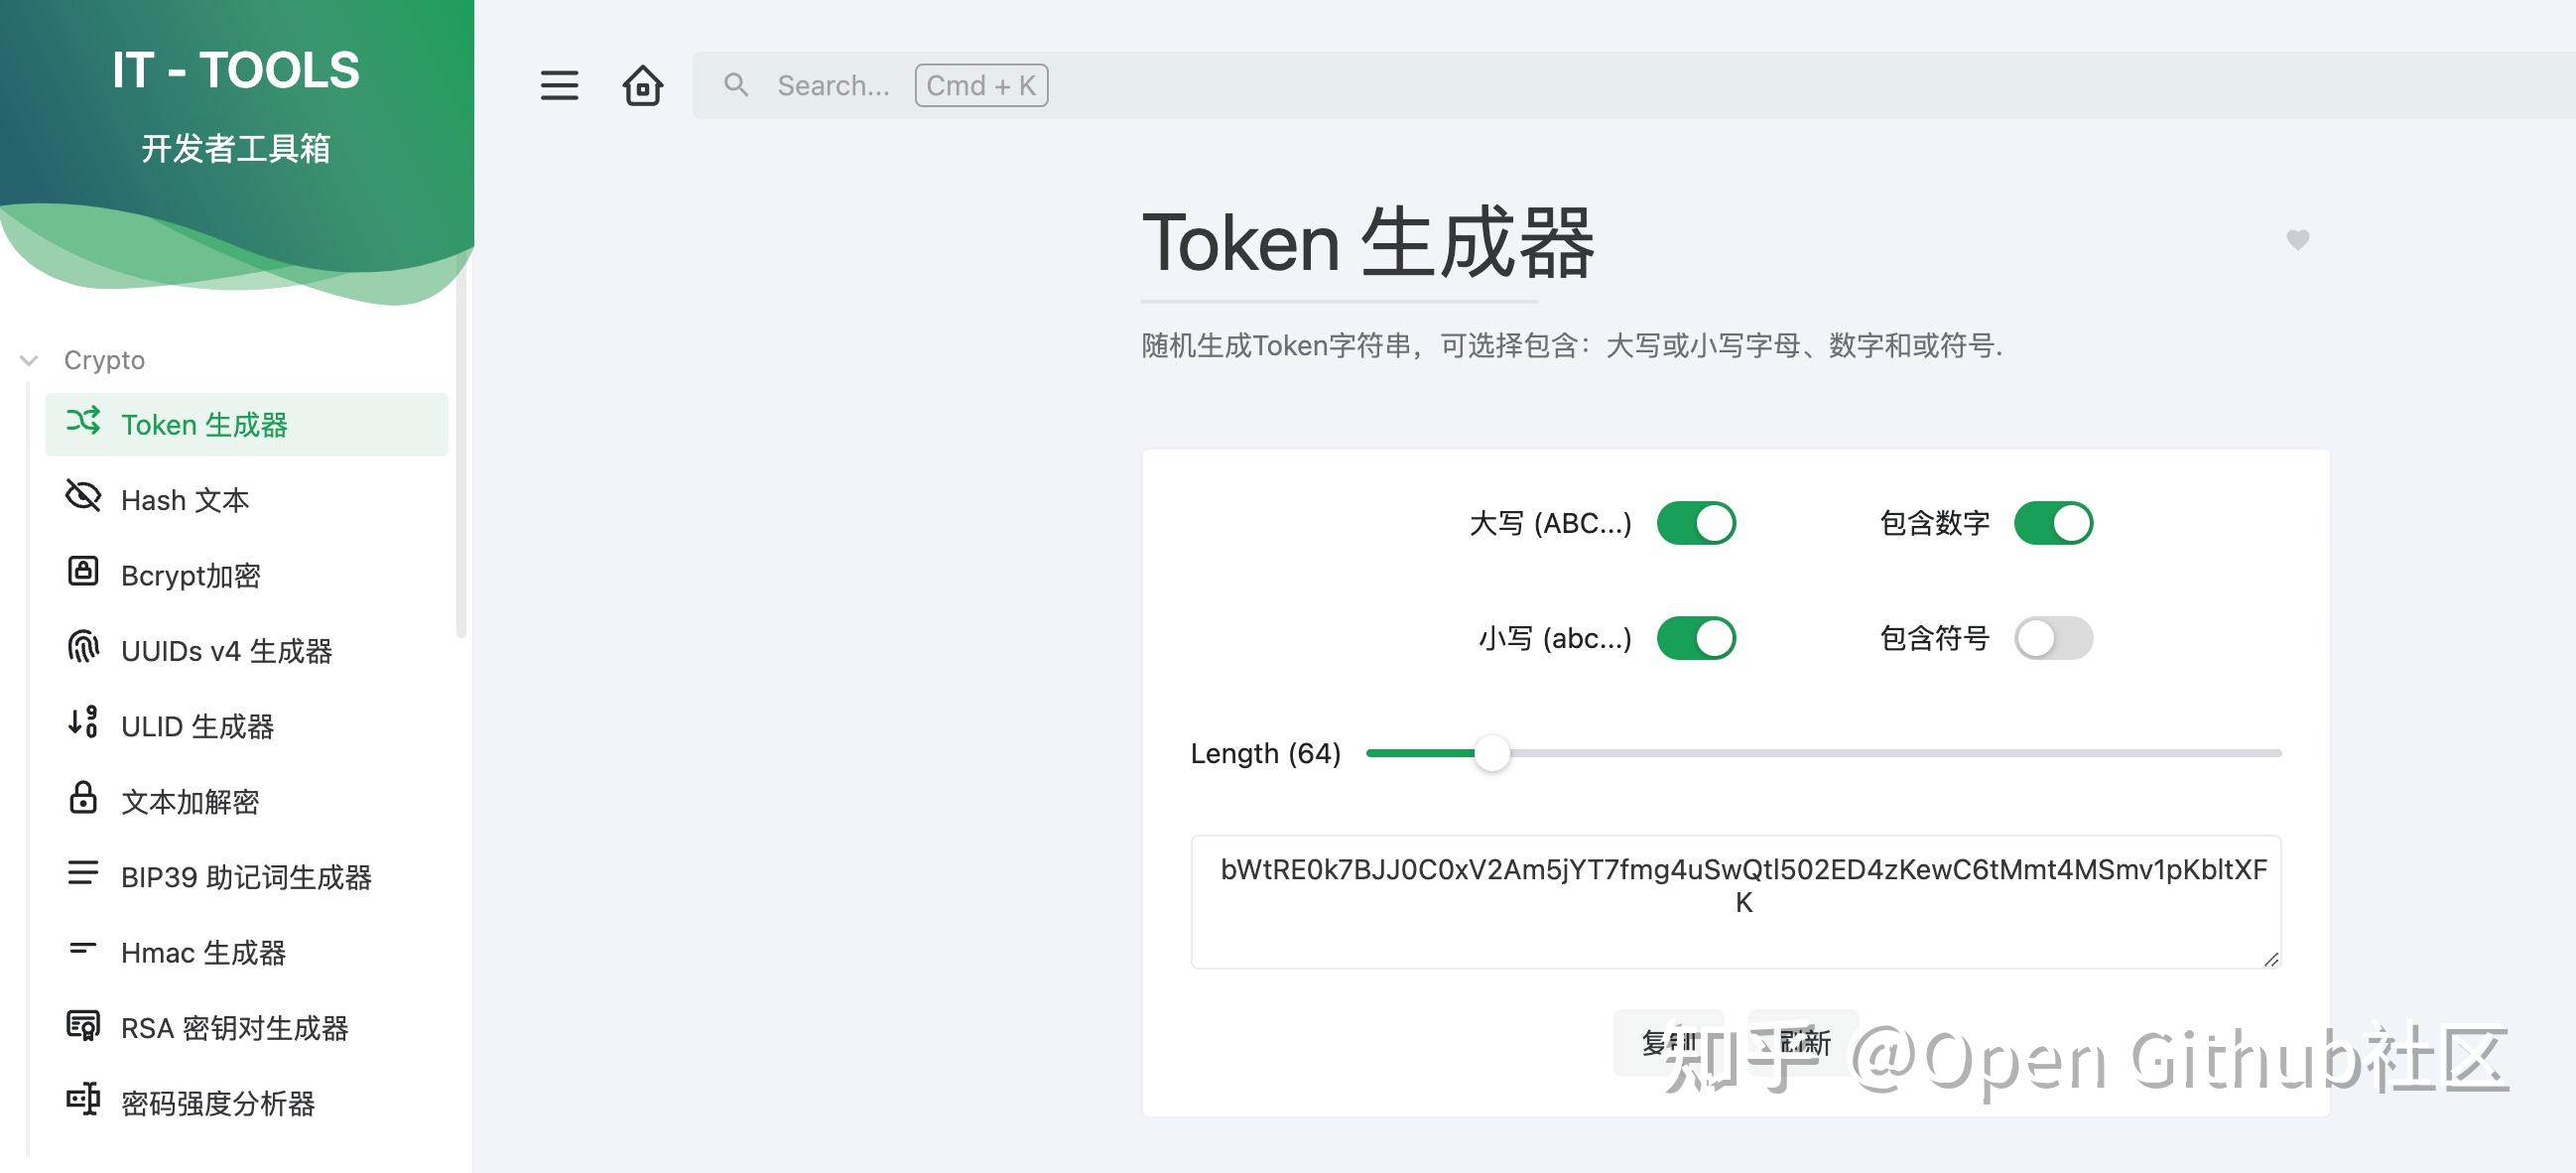The width and height of the screenshot is (2576, 1173).
Task: Favorite Token 生成器 with the heart icon
Action: click(x=2296, y=240)
